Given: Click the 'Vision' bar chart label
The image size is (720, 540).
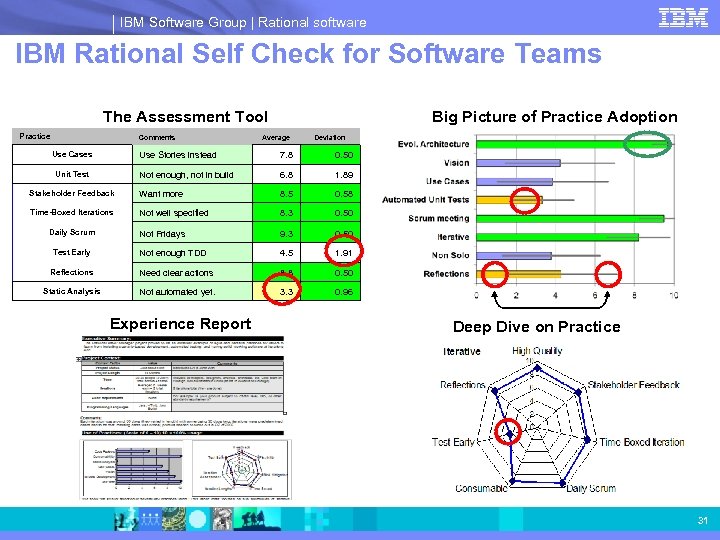Looking at the screenshot, I should pos(456,163).
